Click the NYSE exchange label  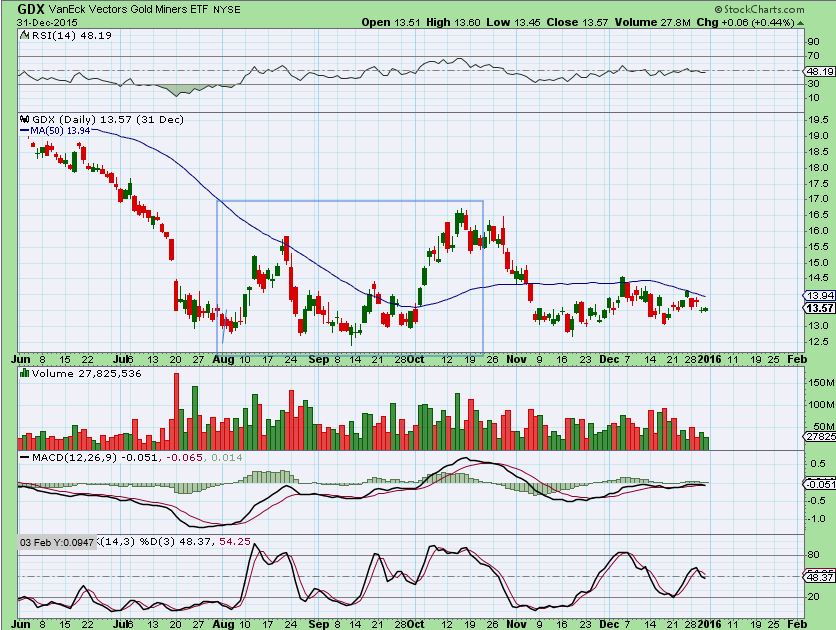[226, 10]
